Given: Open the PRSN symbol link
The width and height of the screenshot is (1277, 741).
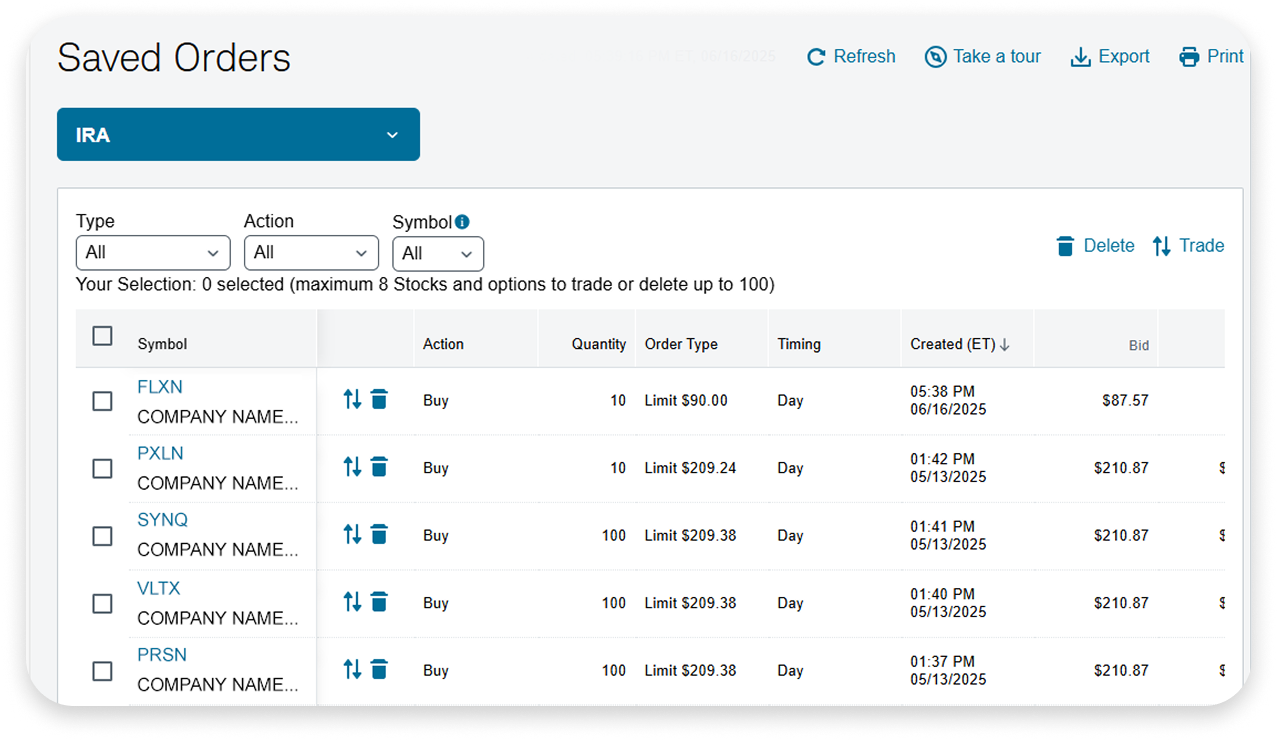Looking at the screenshot, I should (162, 655).
